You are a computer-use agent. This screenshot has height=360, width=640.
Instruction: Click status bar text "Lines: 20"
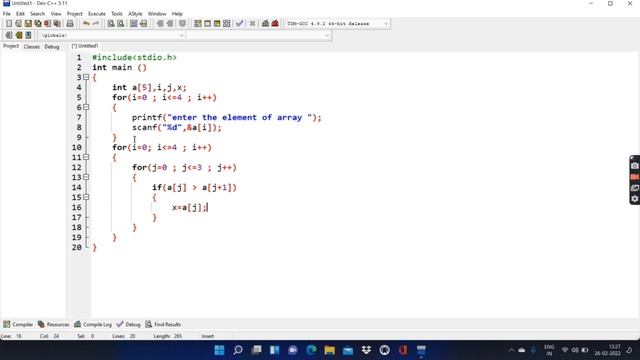click(124, 336)
